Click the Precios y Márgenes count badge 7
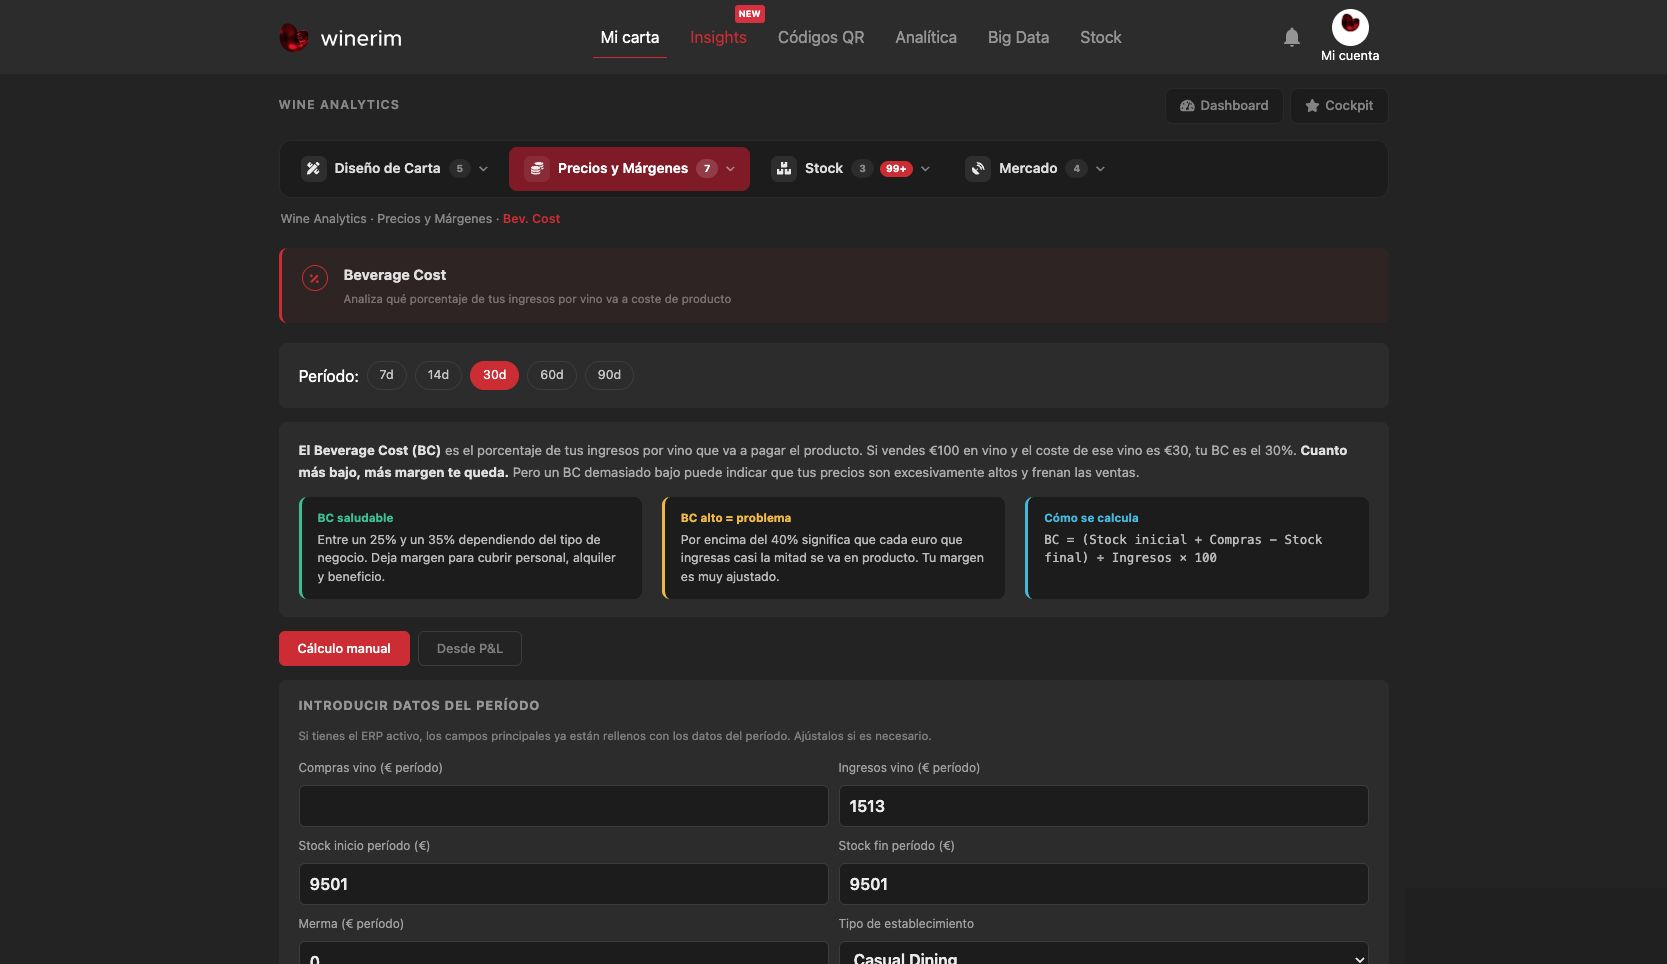The height and width of the screenshot is (964, 1667). (707, 169)
